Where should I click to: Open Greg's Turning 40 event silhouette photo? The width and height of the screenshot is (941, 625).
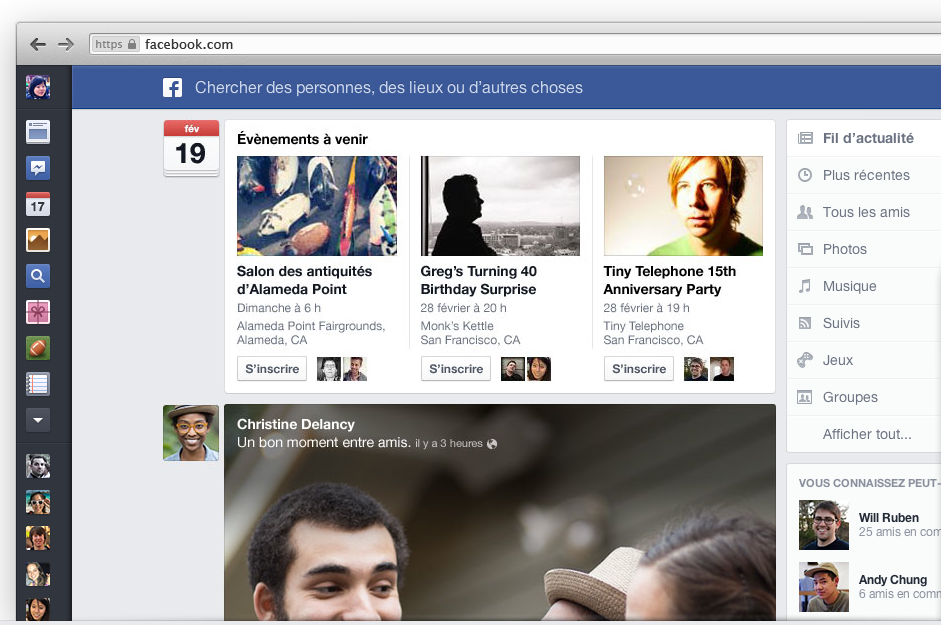(x=500, y=206)
